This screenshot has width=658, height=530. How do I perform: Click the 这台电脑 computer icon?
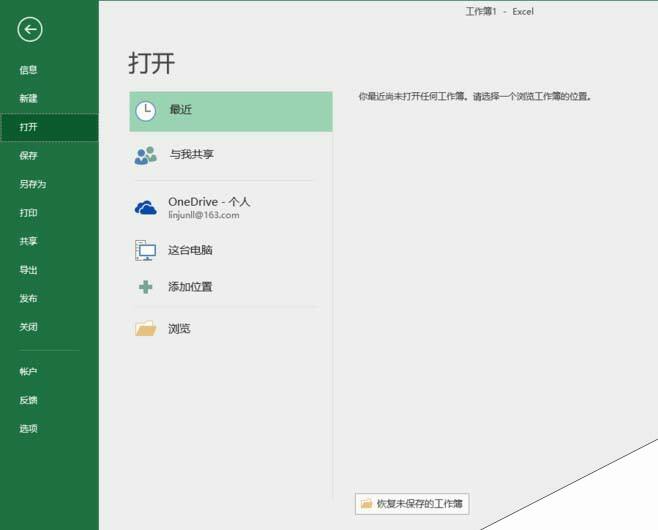click(x=146, y=251)
